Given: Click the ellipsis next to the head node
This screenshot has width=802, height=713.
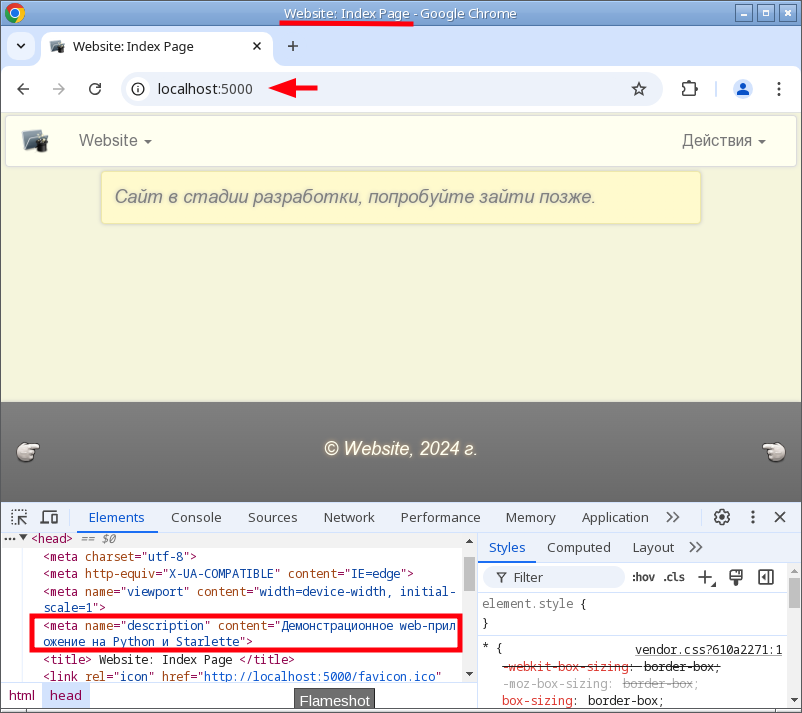Looking at the screenshot, I should [x=9, y=539].
